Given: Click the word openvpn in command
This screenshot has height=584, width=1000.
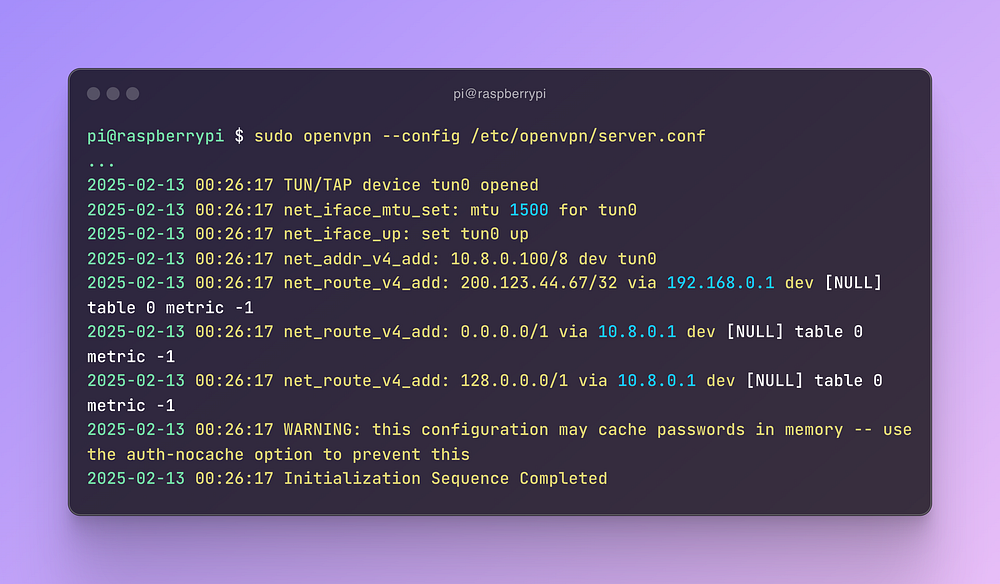Looking at the screenshot, I should pyautogui.click(x=337, y=136).
